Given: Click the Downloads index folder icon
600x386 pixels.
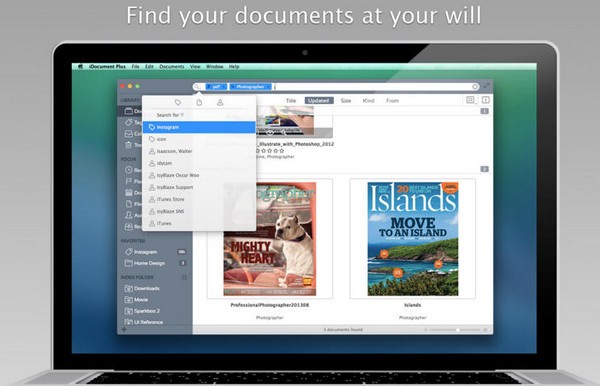Looking at the screenshot, I should (129, 288).
